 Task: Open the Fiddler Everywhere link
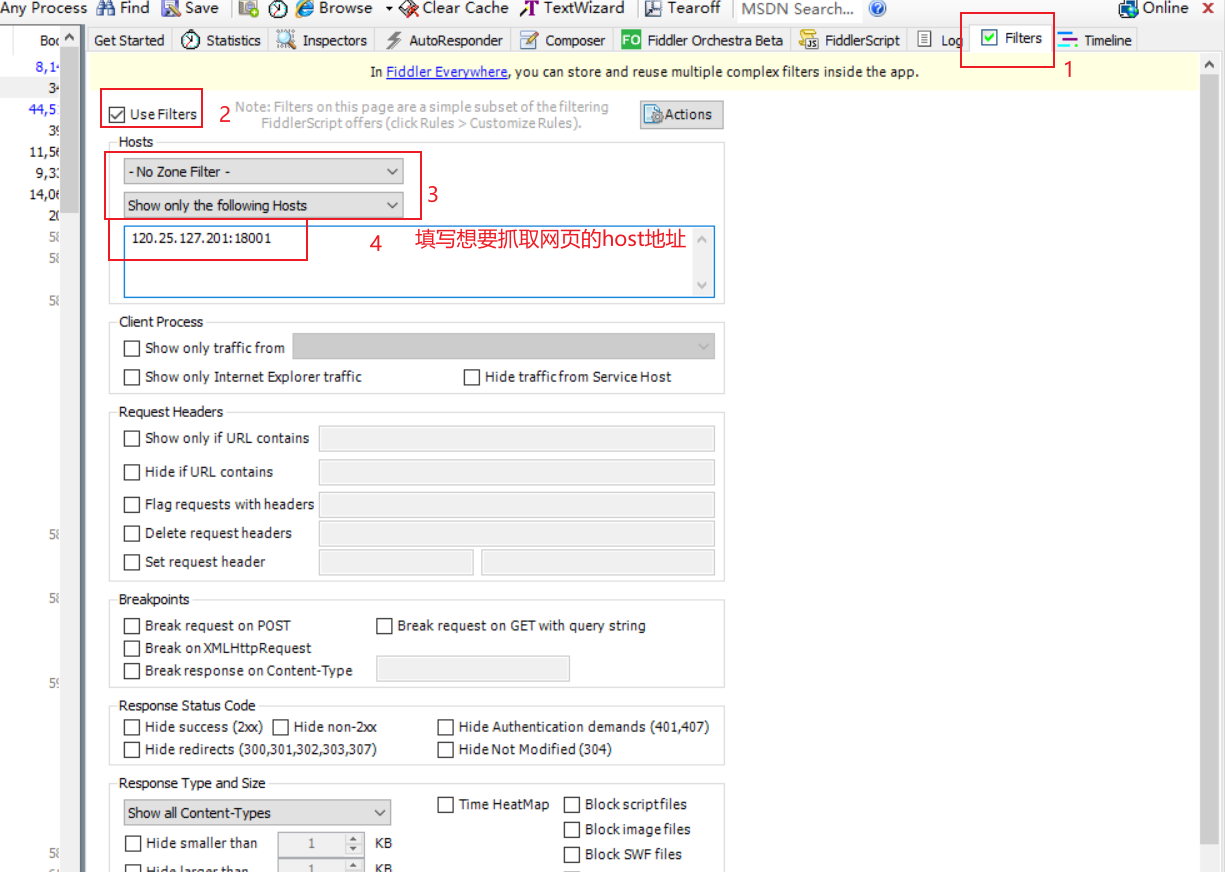click(x=446, y=72)
